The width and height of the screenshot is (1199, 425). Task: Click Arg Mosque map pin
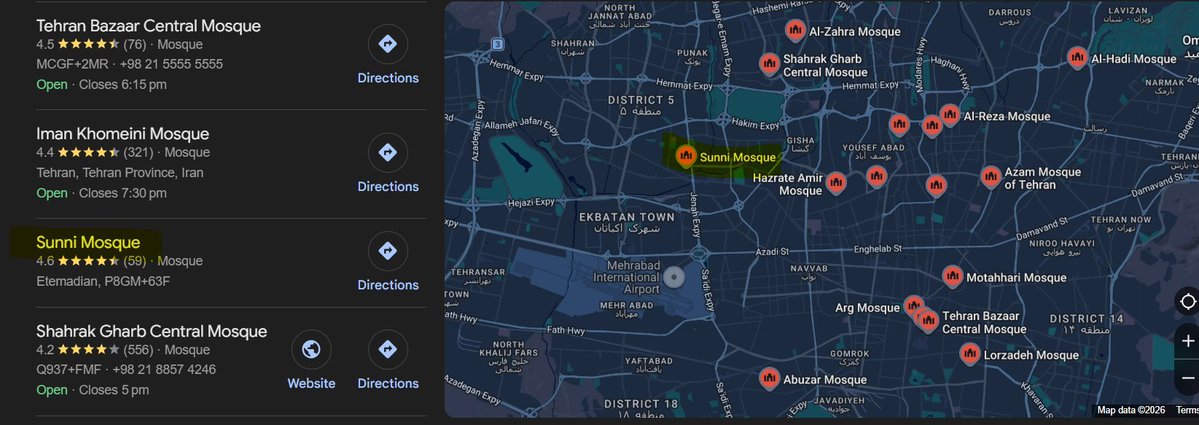point(912,307)
